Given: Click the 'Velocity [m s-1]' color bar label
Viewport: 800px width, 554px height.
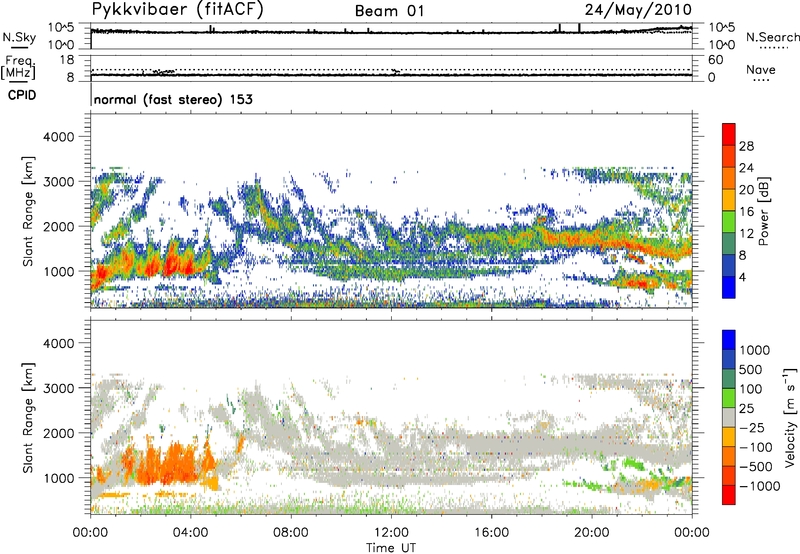Looking at the screenshot, I should click(790, 417).
